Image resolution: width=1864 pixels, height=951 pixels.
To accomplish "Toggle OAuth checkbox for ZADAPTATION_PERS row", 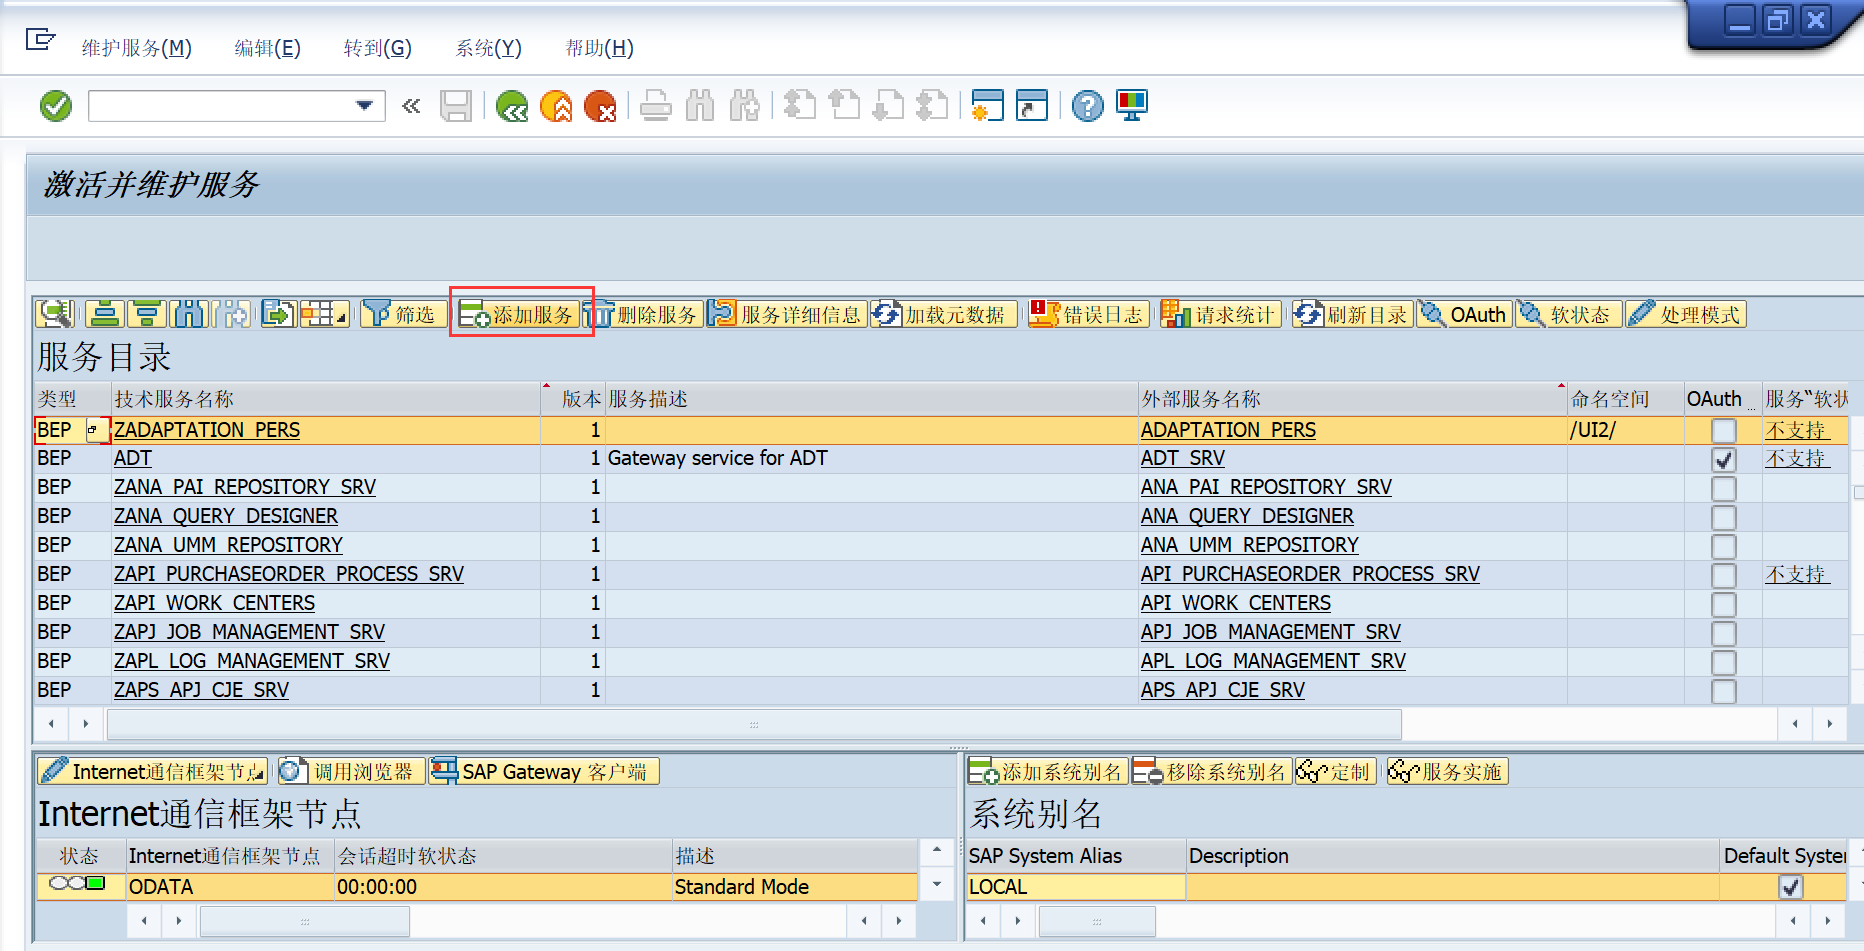I will coord(1723,431).
